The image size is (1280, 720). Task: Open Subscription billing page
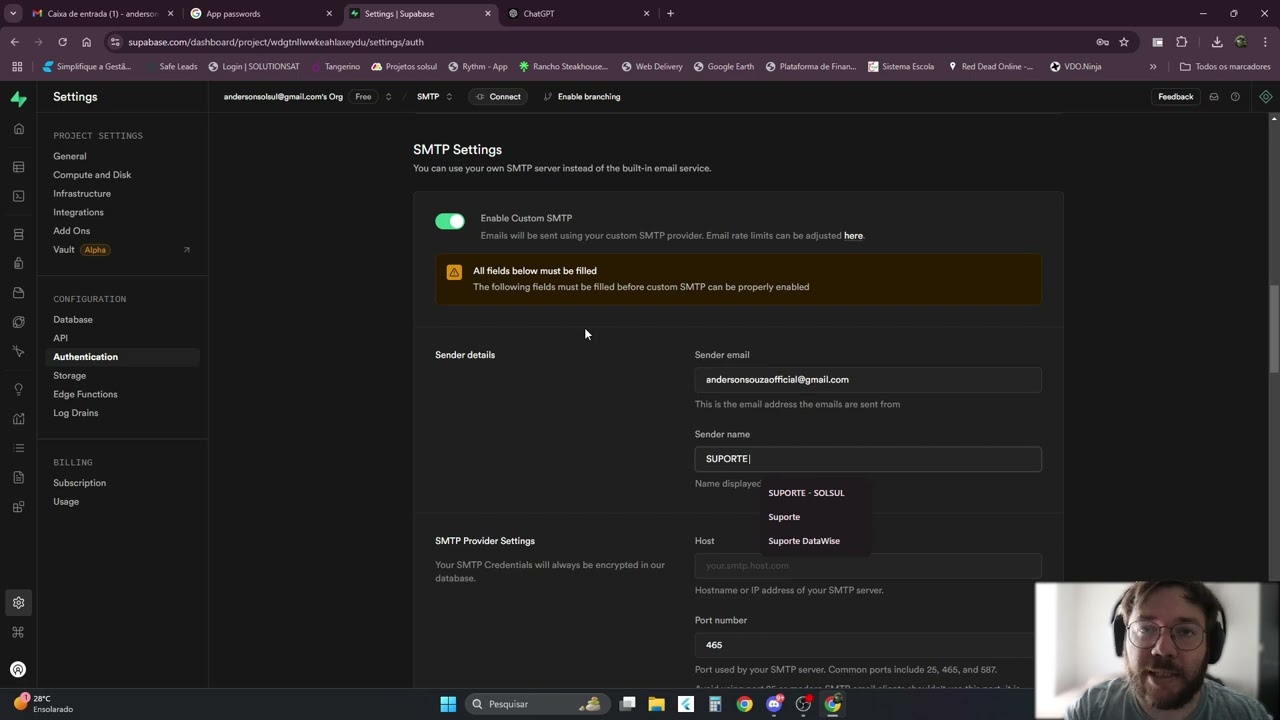(79, 483)
